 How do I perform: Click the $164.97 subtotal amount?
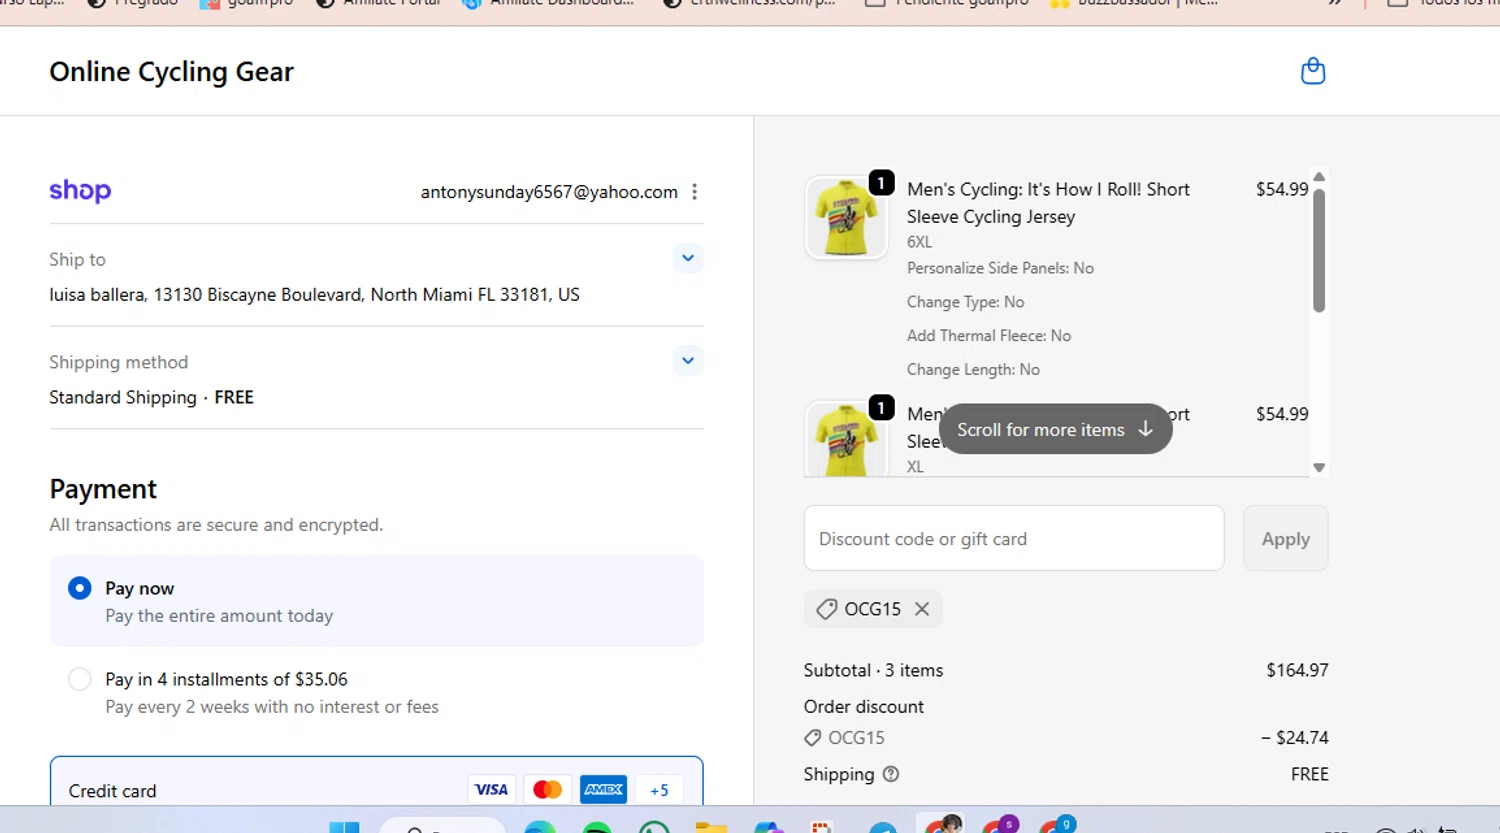point(1297,670)
